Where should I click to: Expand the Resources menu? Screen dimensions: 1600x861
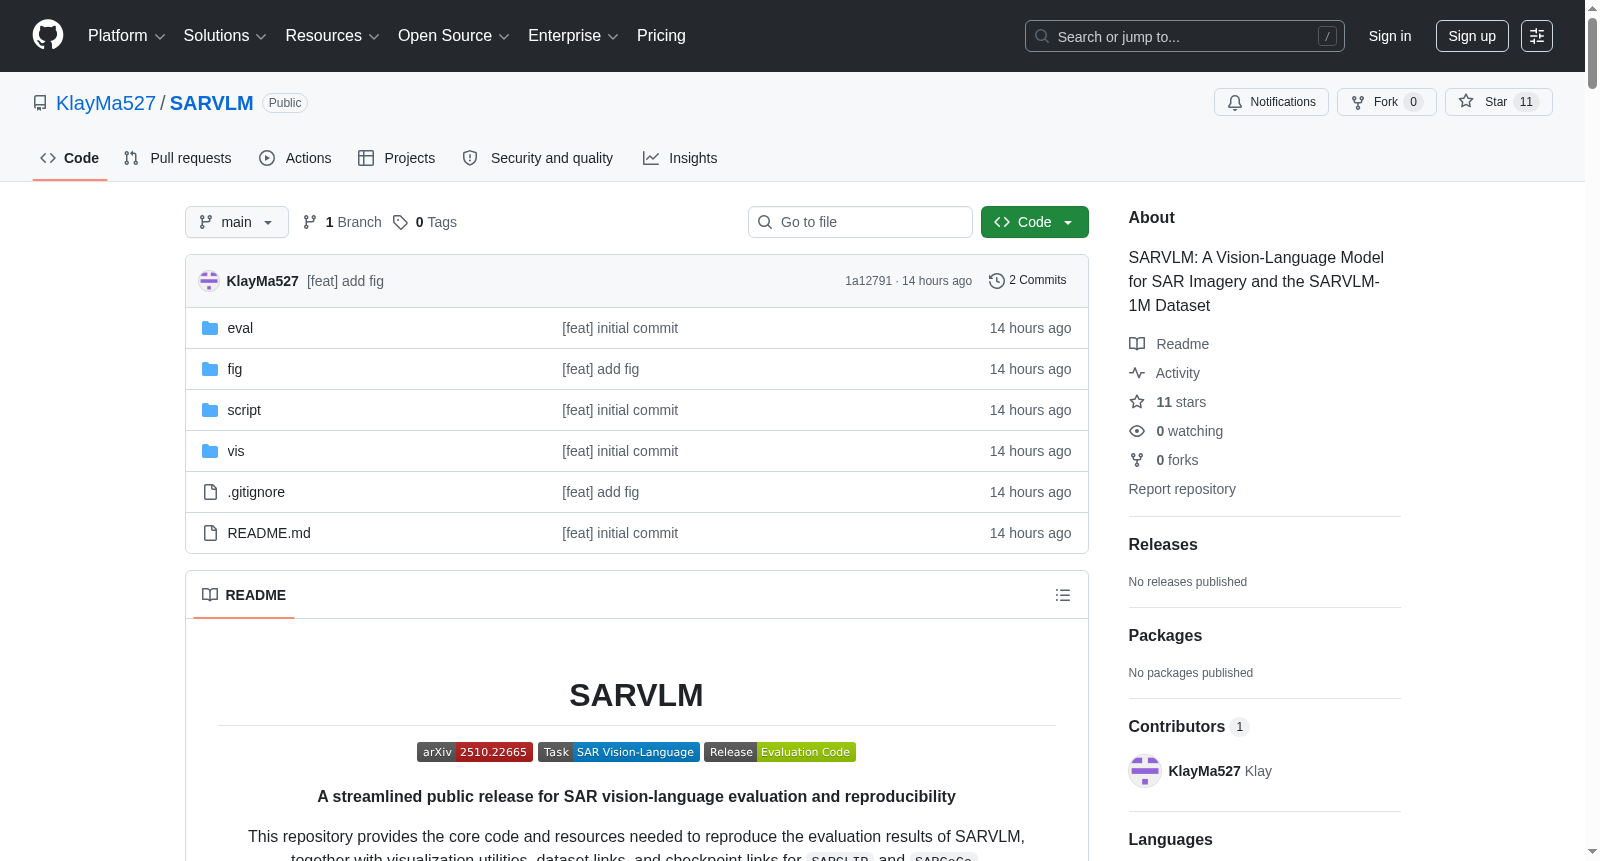click(332, 36)
